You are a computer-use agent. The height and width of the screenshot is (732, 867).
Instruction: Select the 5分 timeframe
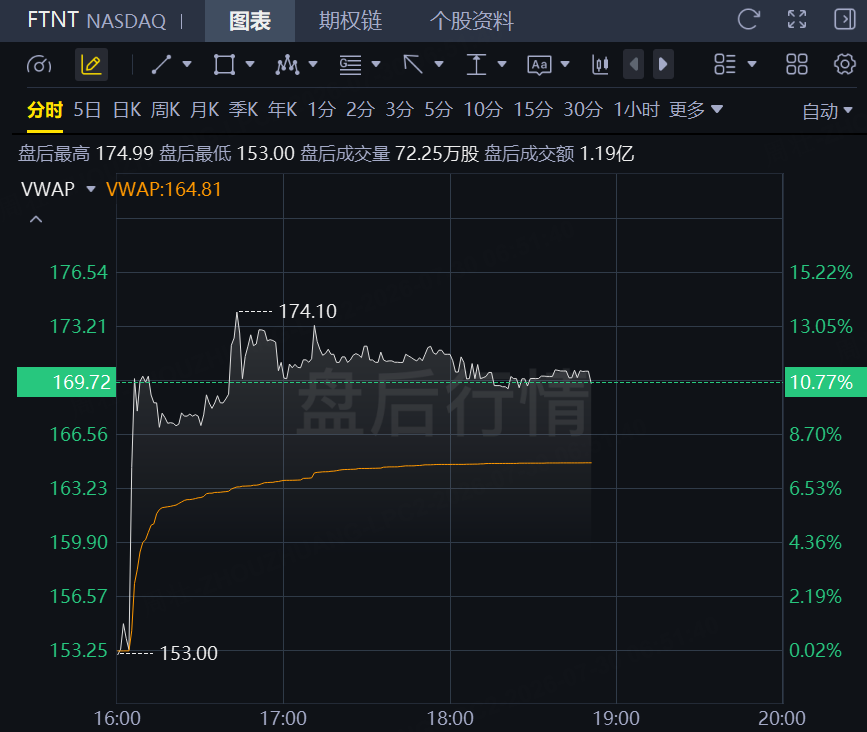(438, 110)
